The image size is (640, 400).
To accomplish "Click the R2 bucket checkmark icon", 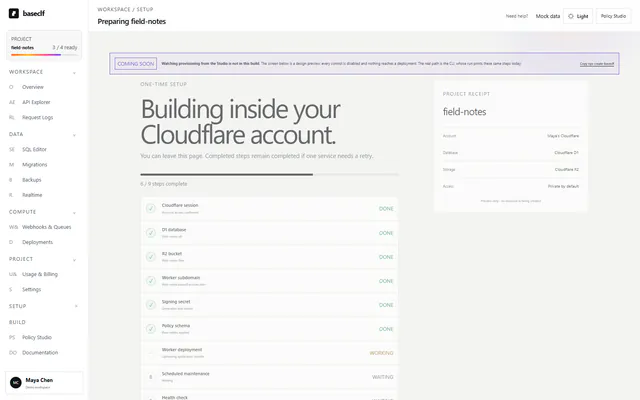I will coord(151,257).
